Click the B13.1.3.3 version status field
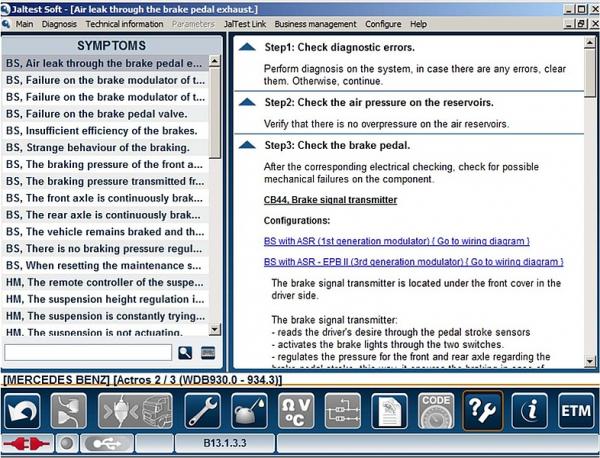This screenshot has width=600, height=458. pyautogui.click(x=225, y=443)
